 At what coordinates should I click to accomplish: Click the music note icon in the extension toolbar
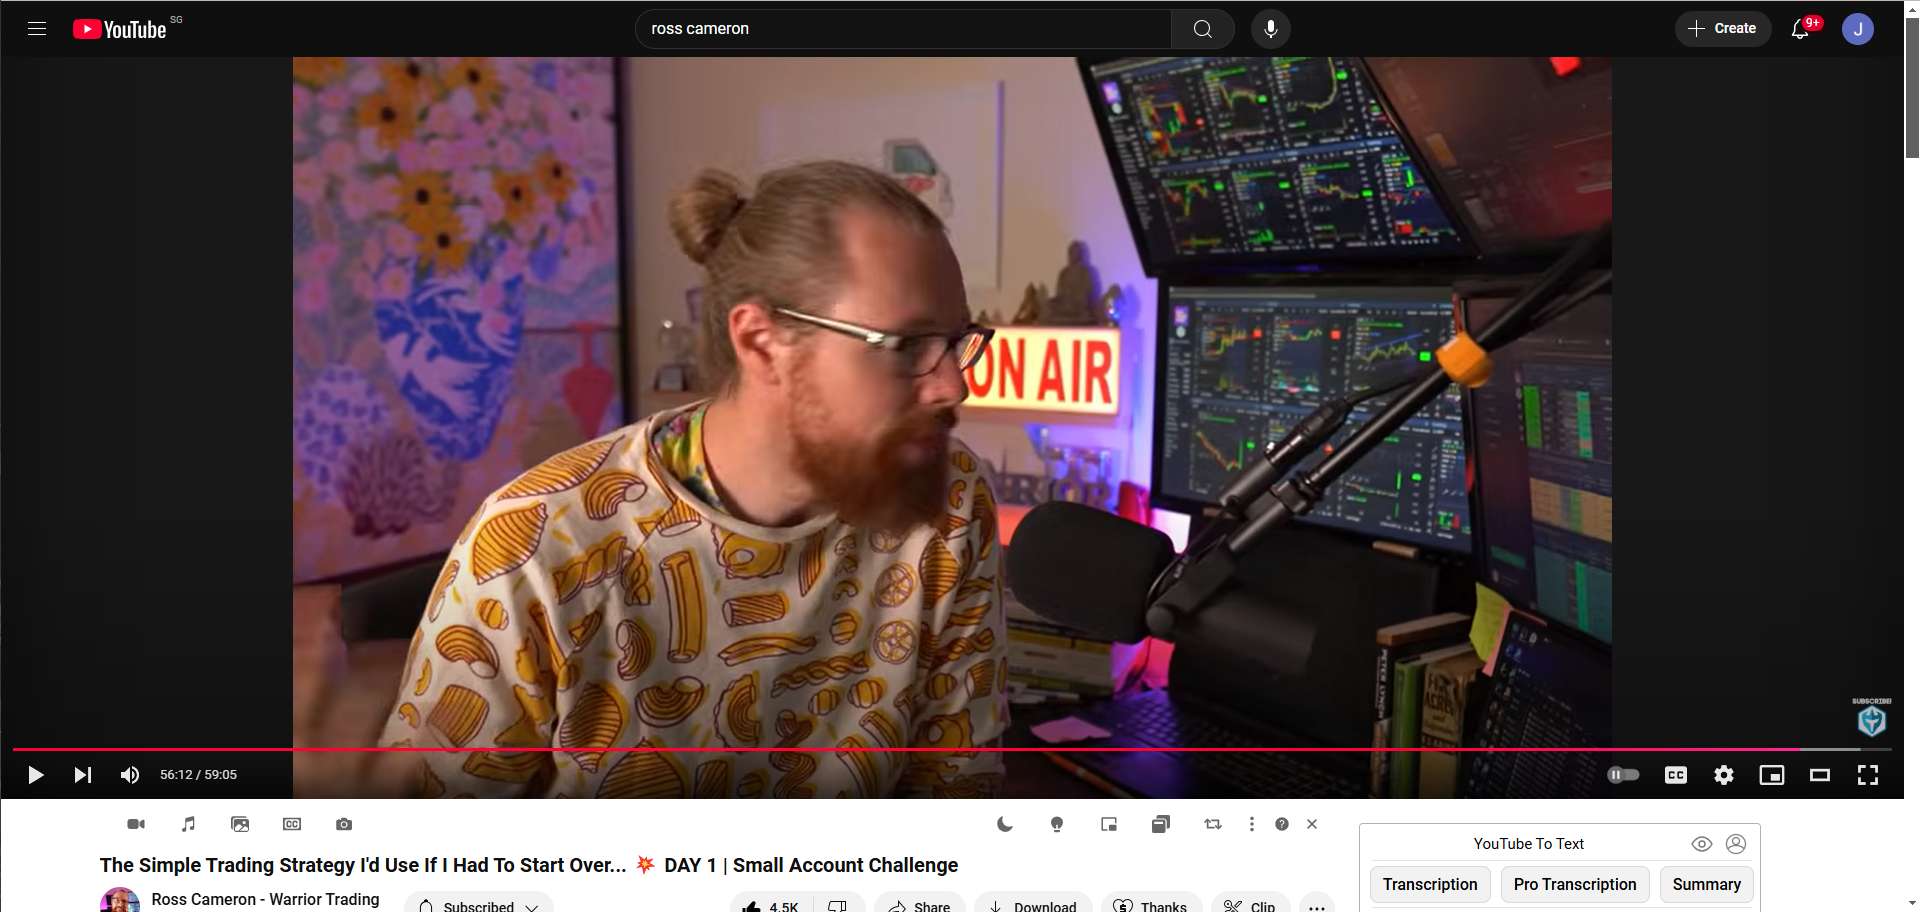pyautogui.click(x=188, y=824)
